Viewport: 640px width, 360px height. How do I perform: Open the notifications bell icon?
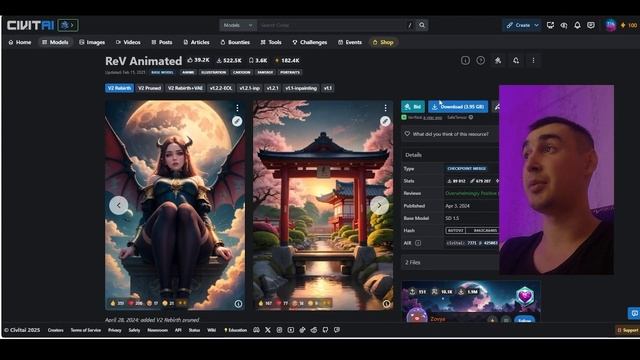[577, 25]
